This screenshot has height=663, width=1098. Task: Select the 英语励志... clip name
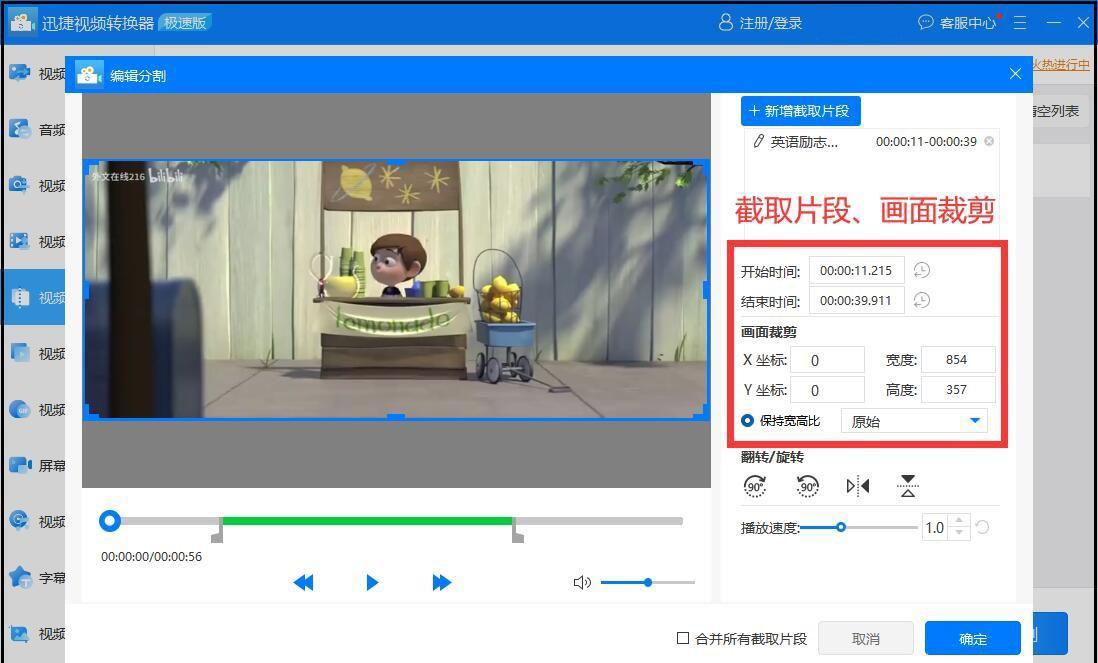click(x=804, y=142)
